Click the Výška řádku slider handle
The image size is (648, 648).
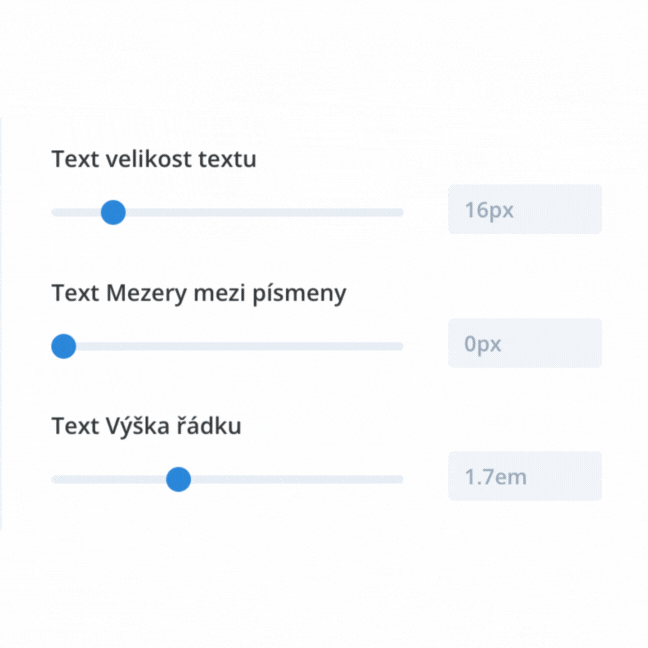[178, 479]
